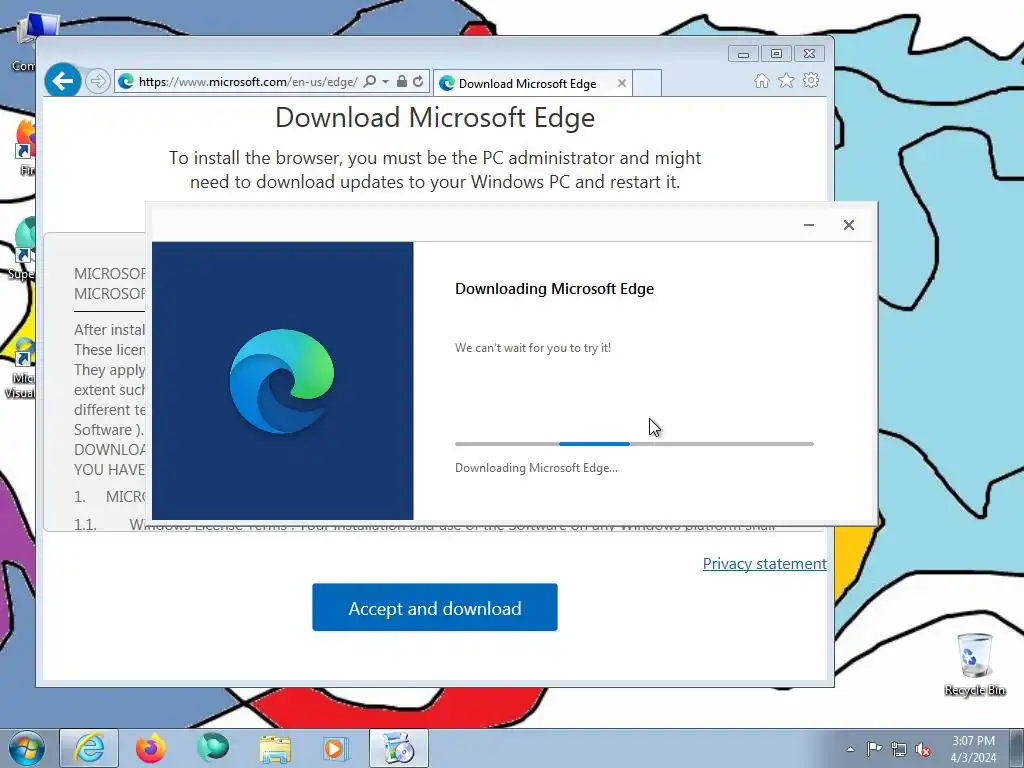Click the Home icon in Internet Explorer
This screenshot has width=1024, height=768.
click(x=761, y=80)
